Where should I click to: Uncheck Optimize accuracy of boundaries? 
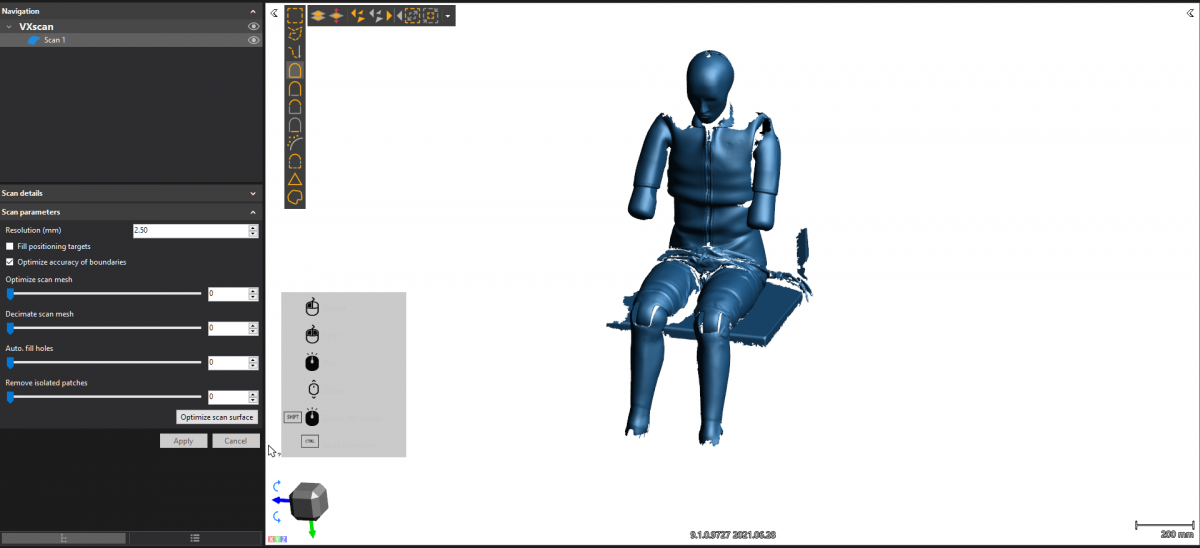coord(10,262)
